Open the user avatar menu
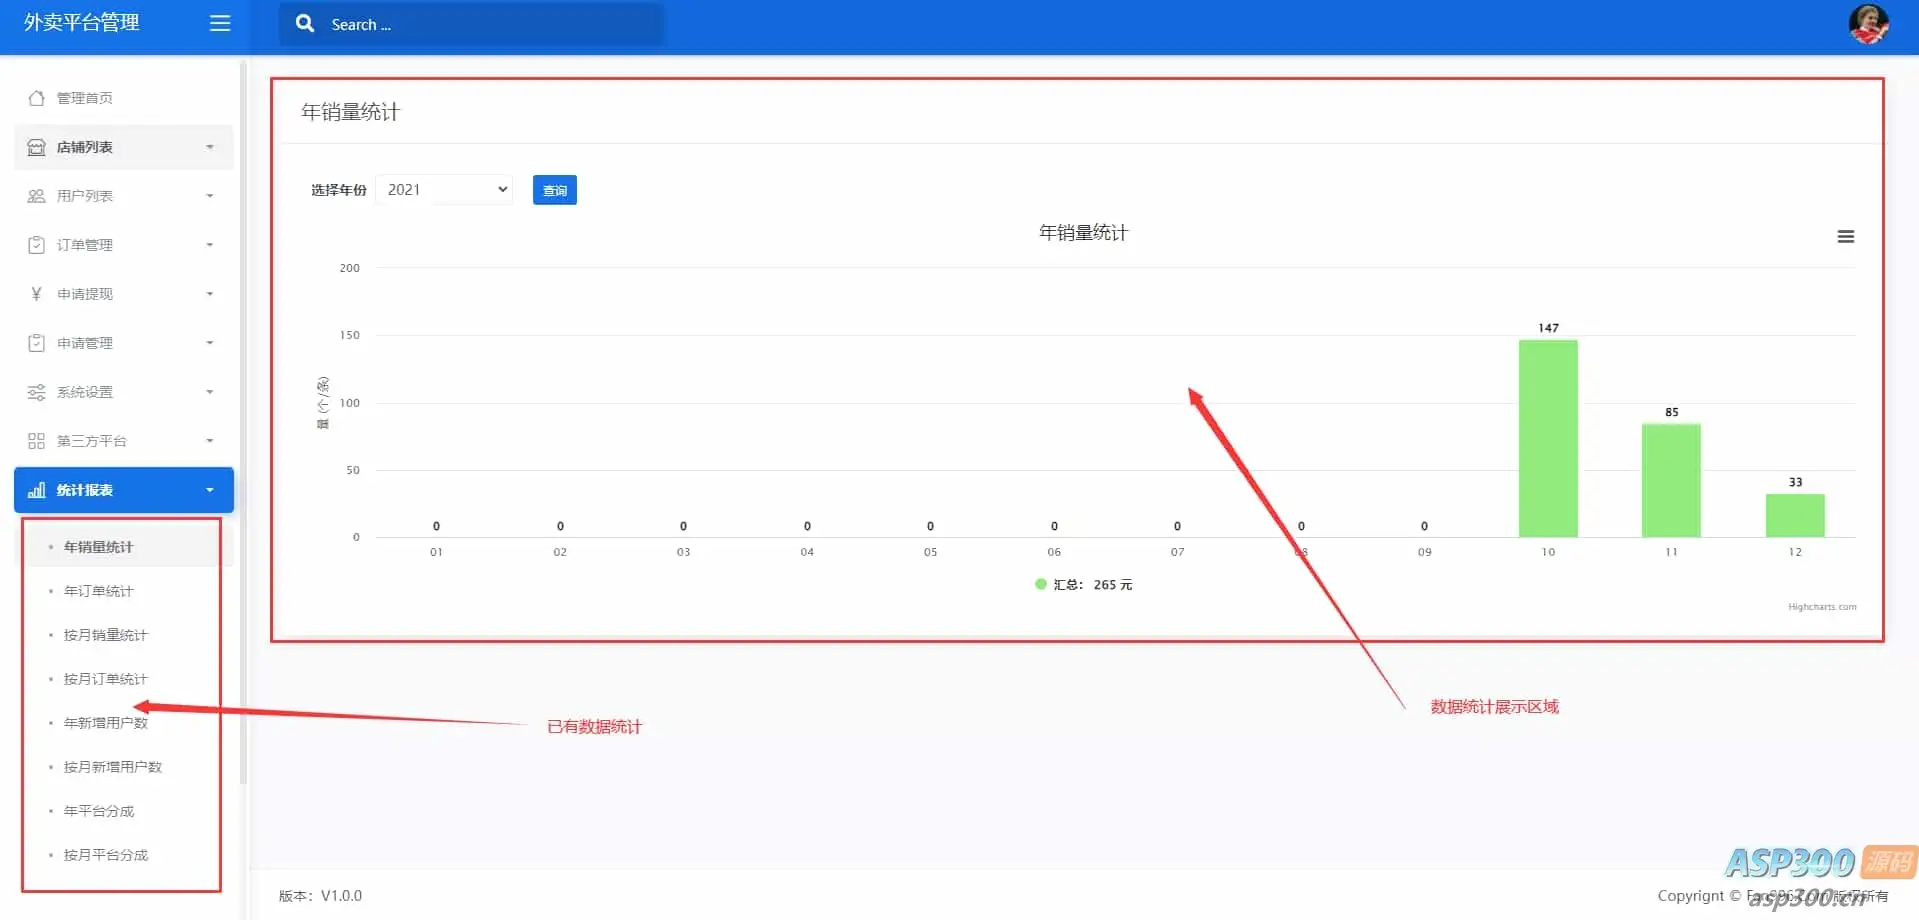This screenshot has height=920, width=1919. tap(1868, 24)
